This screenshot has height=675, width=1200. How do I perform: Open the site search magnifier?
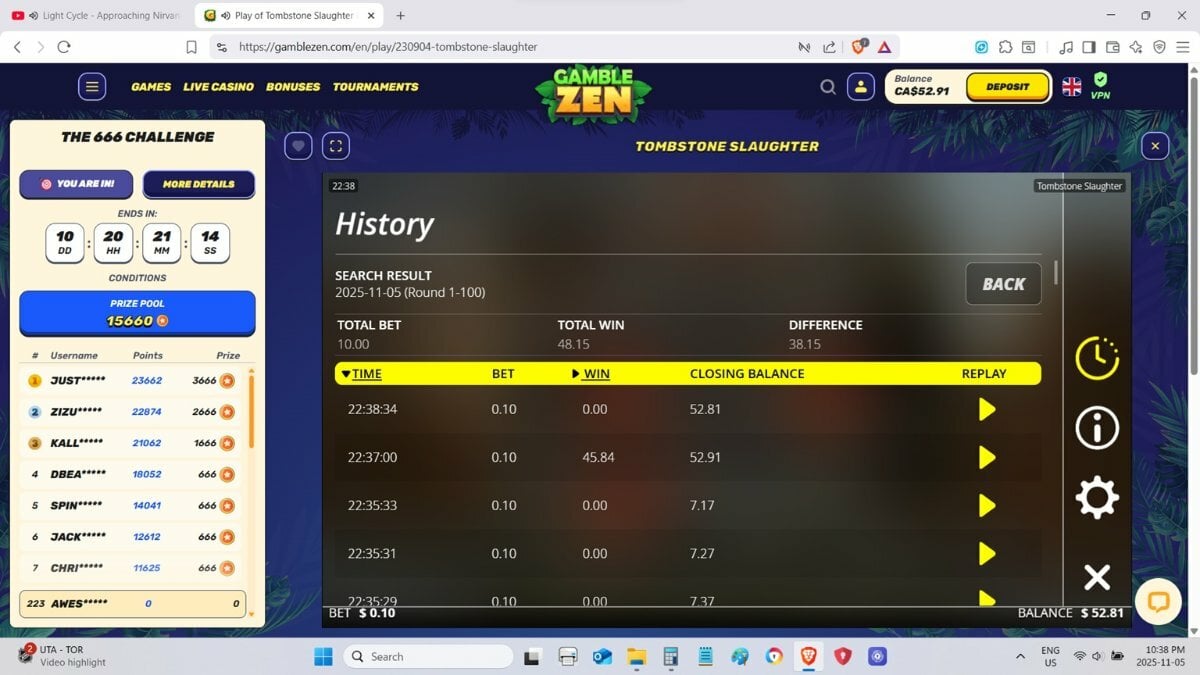pyautogui.click(x=828, y=87)
